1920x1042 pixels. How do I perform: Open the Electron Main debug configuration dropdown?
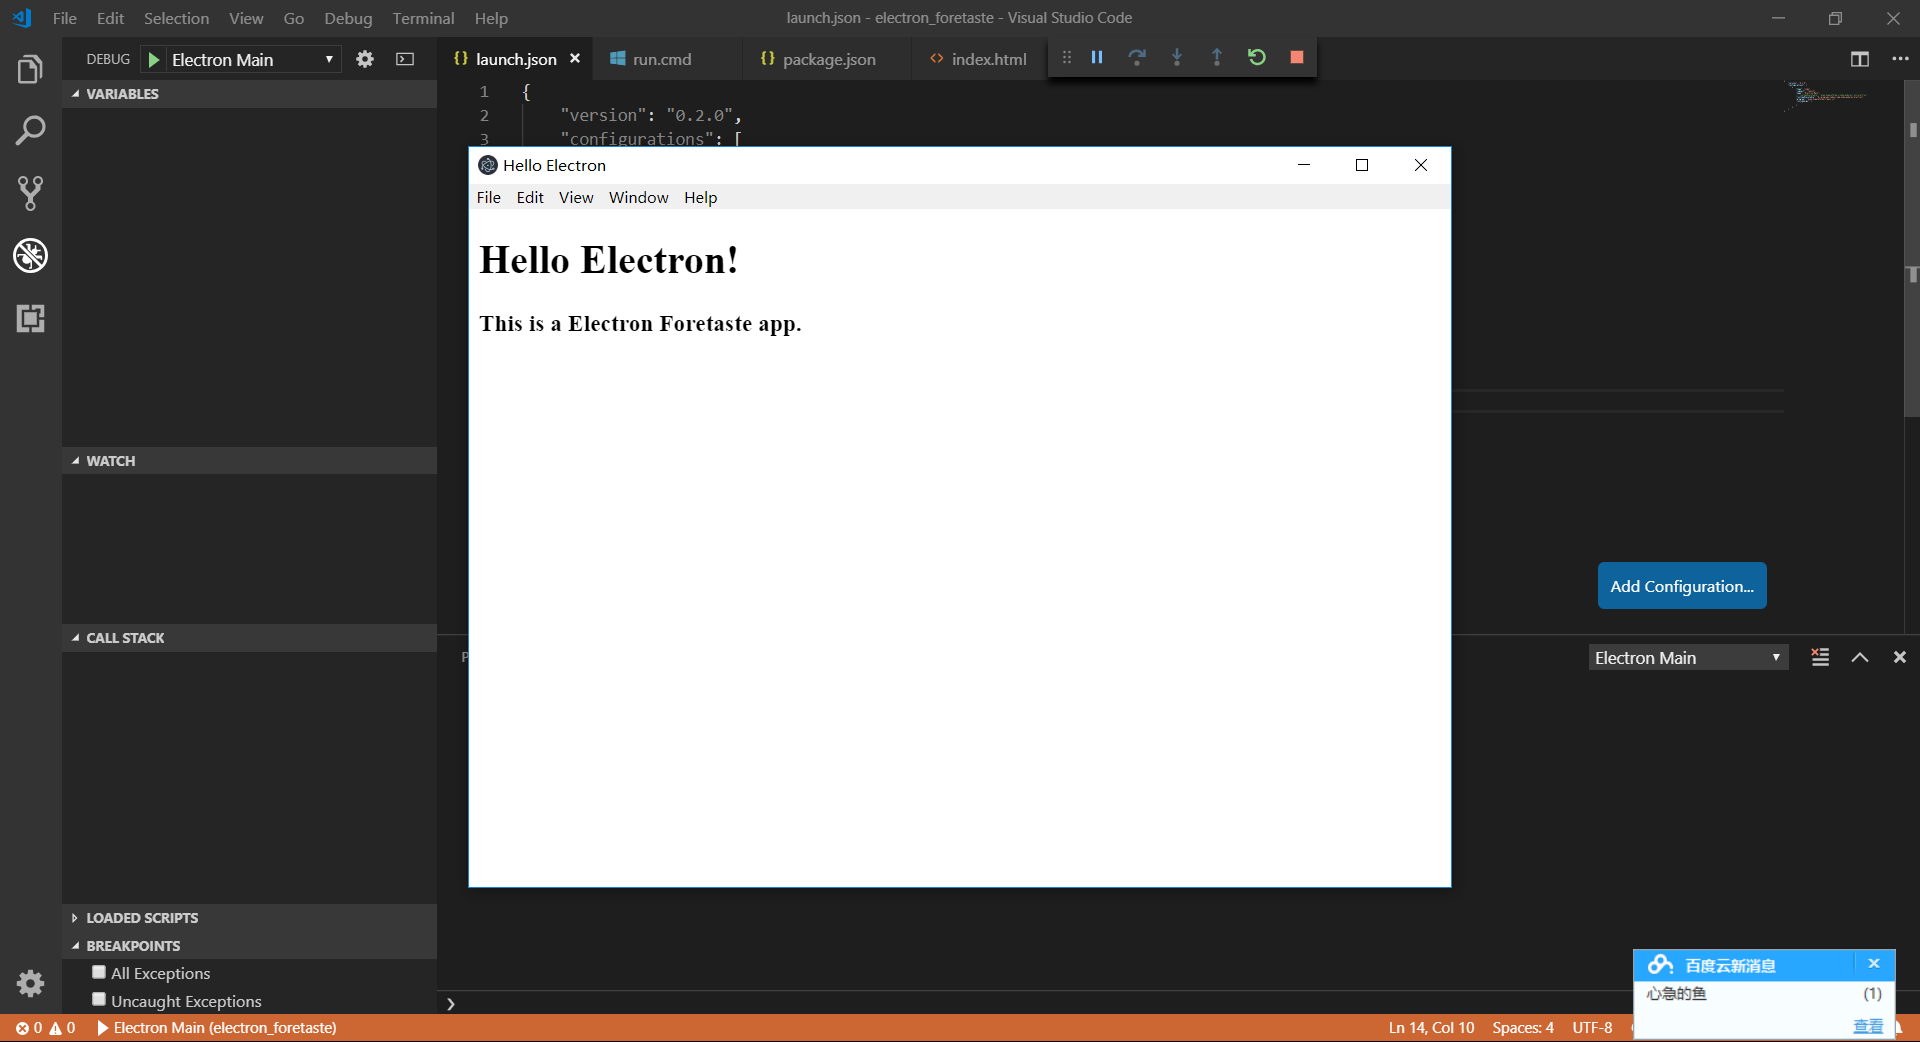click(251, 60)
